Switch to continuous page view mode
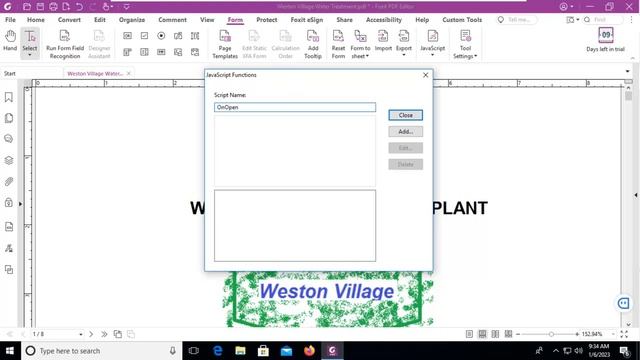The height and width of the screenshot is (360, 640). [x=482, y=334]
